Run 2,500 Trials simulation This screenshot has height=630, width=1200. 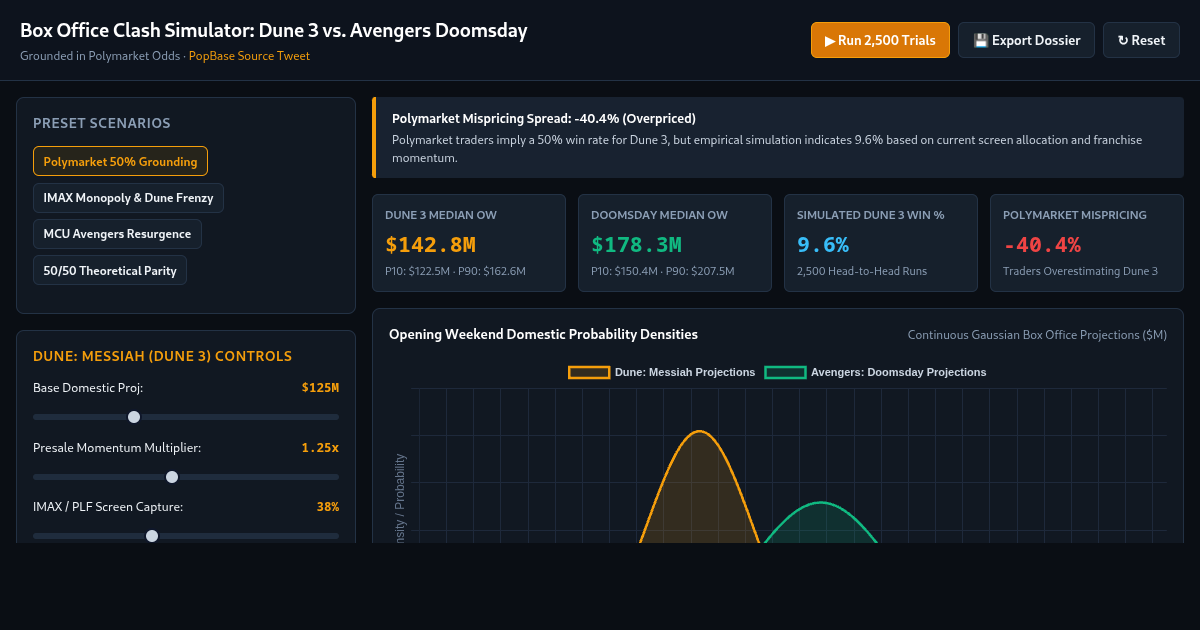pos(880,40)
